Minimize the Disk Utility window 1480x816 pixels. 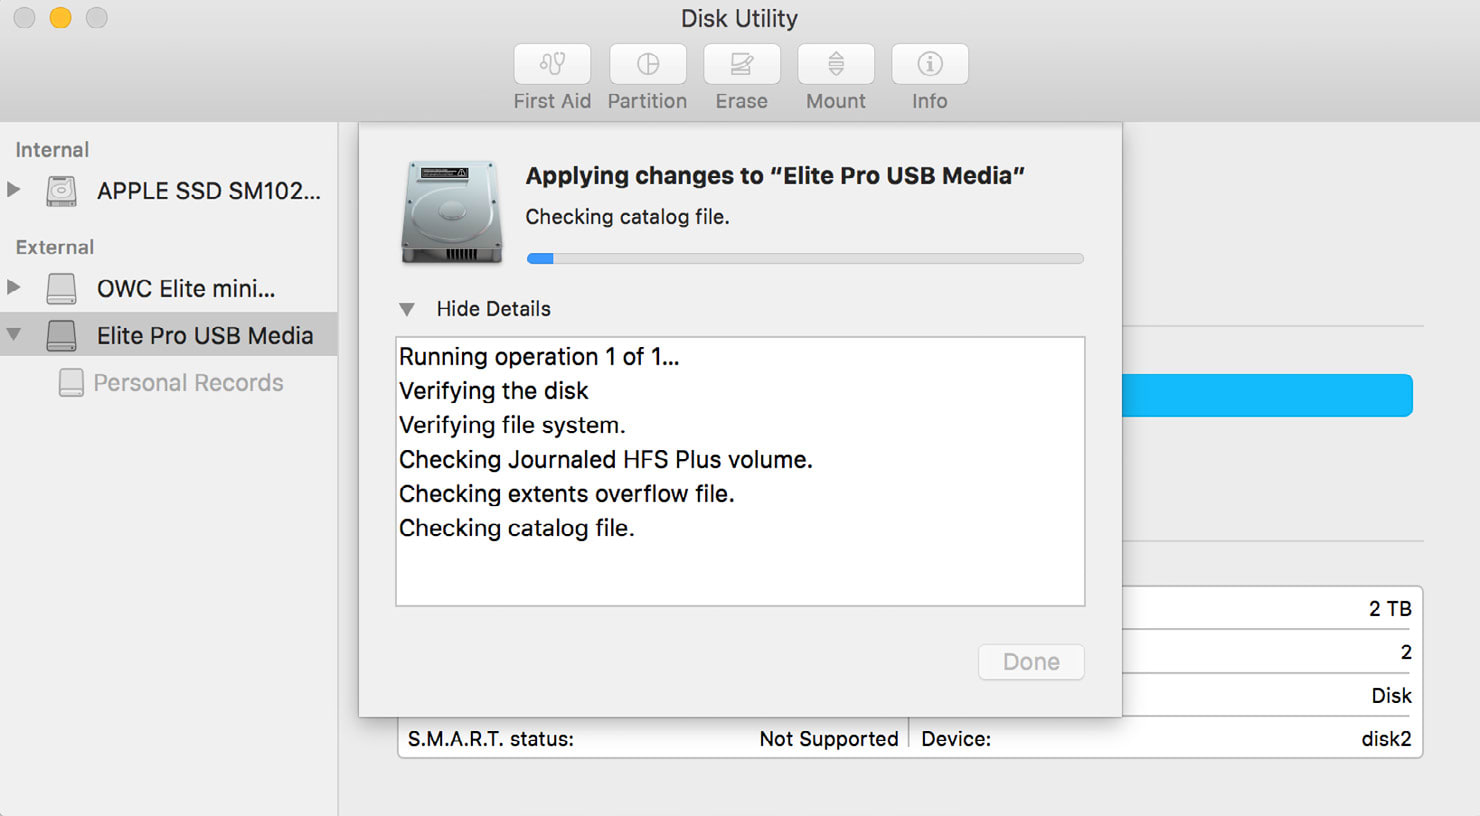click(61, 18)
